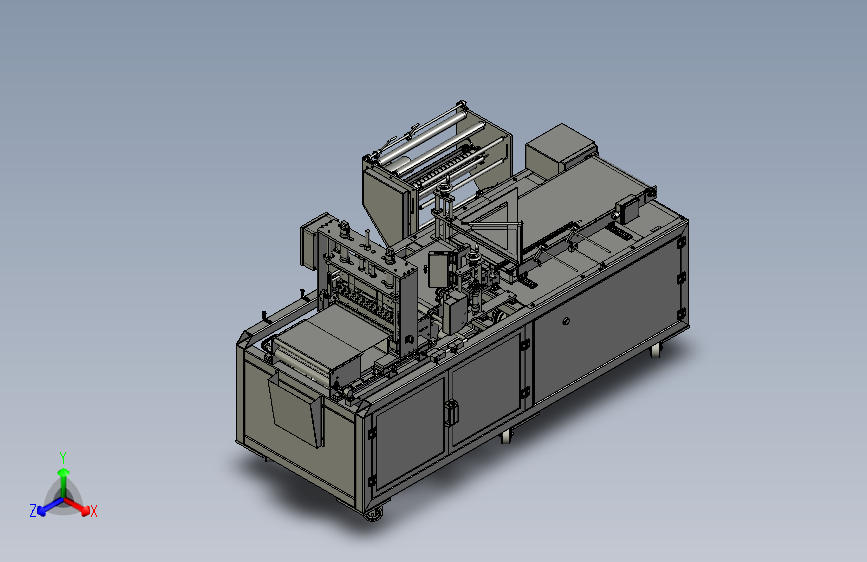Viewport: 867px width, 562px height.
Task: Click the blue Z axis of the view triad
Action: click(x=45, y=507)
